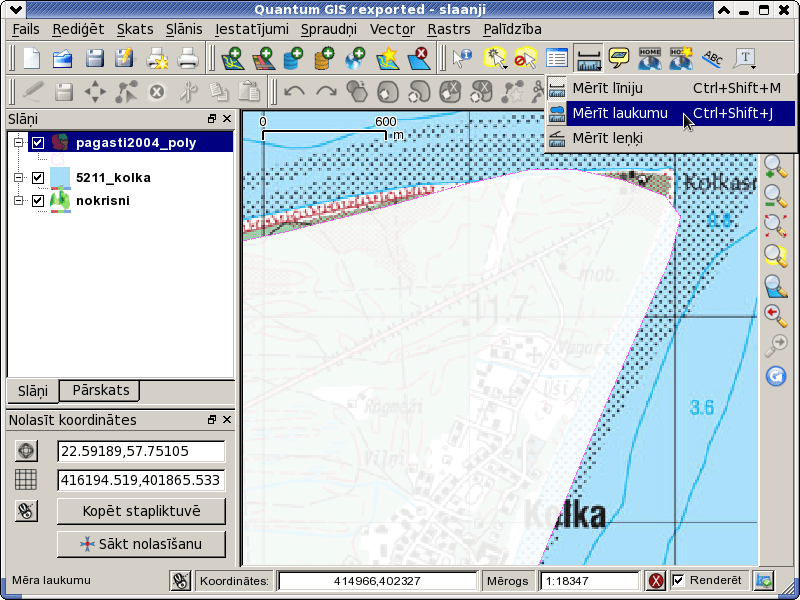Image resolution: width=800 pixels, height=600 pixels.
Task: Activate the Select Features tool
Action: click(x=494, y=58)
